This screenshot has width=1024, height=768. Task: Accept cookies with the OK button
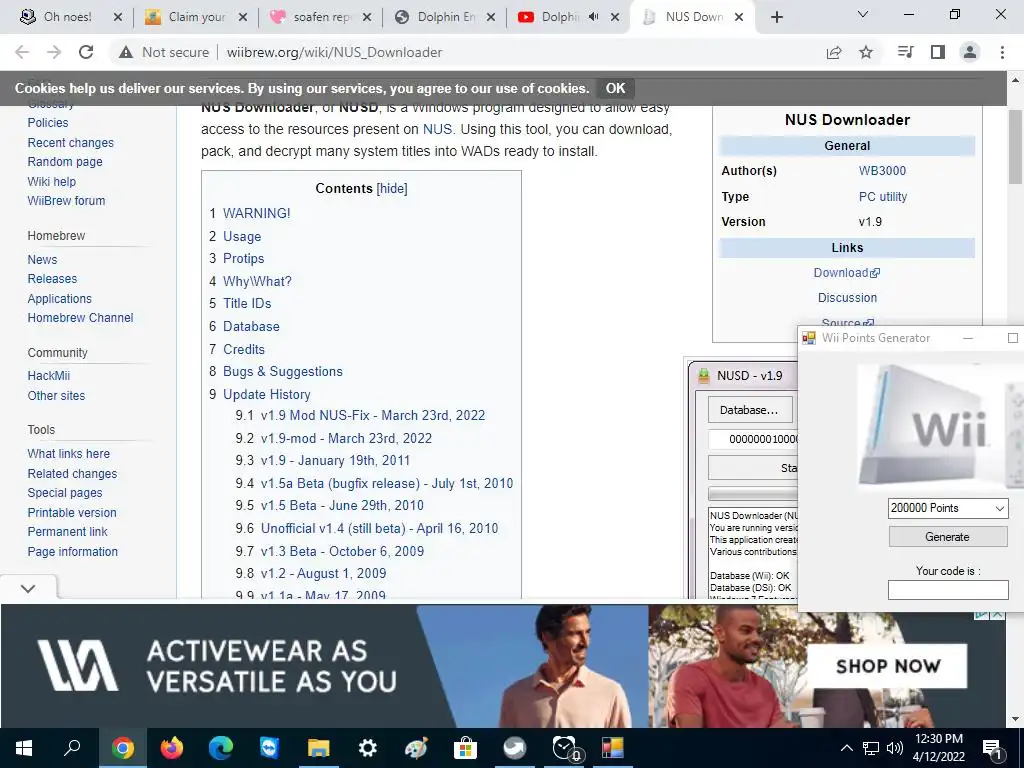pos(615,88)
